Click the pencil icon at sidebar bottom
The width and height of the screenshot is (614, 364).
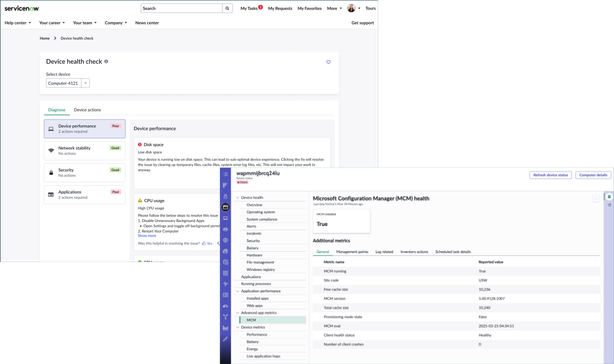(x=226, y=339)
